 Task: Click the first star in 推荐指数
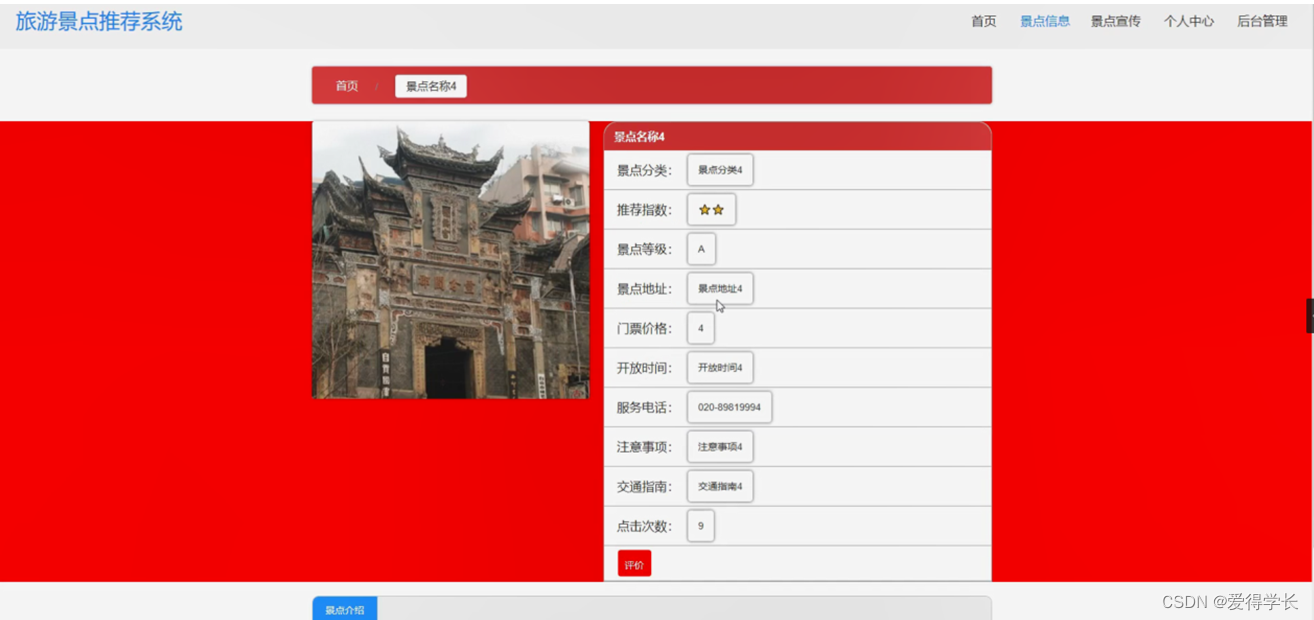(704, 210)
